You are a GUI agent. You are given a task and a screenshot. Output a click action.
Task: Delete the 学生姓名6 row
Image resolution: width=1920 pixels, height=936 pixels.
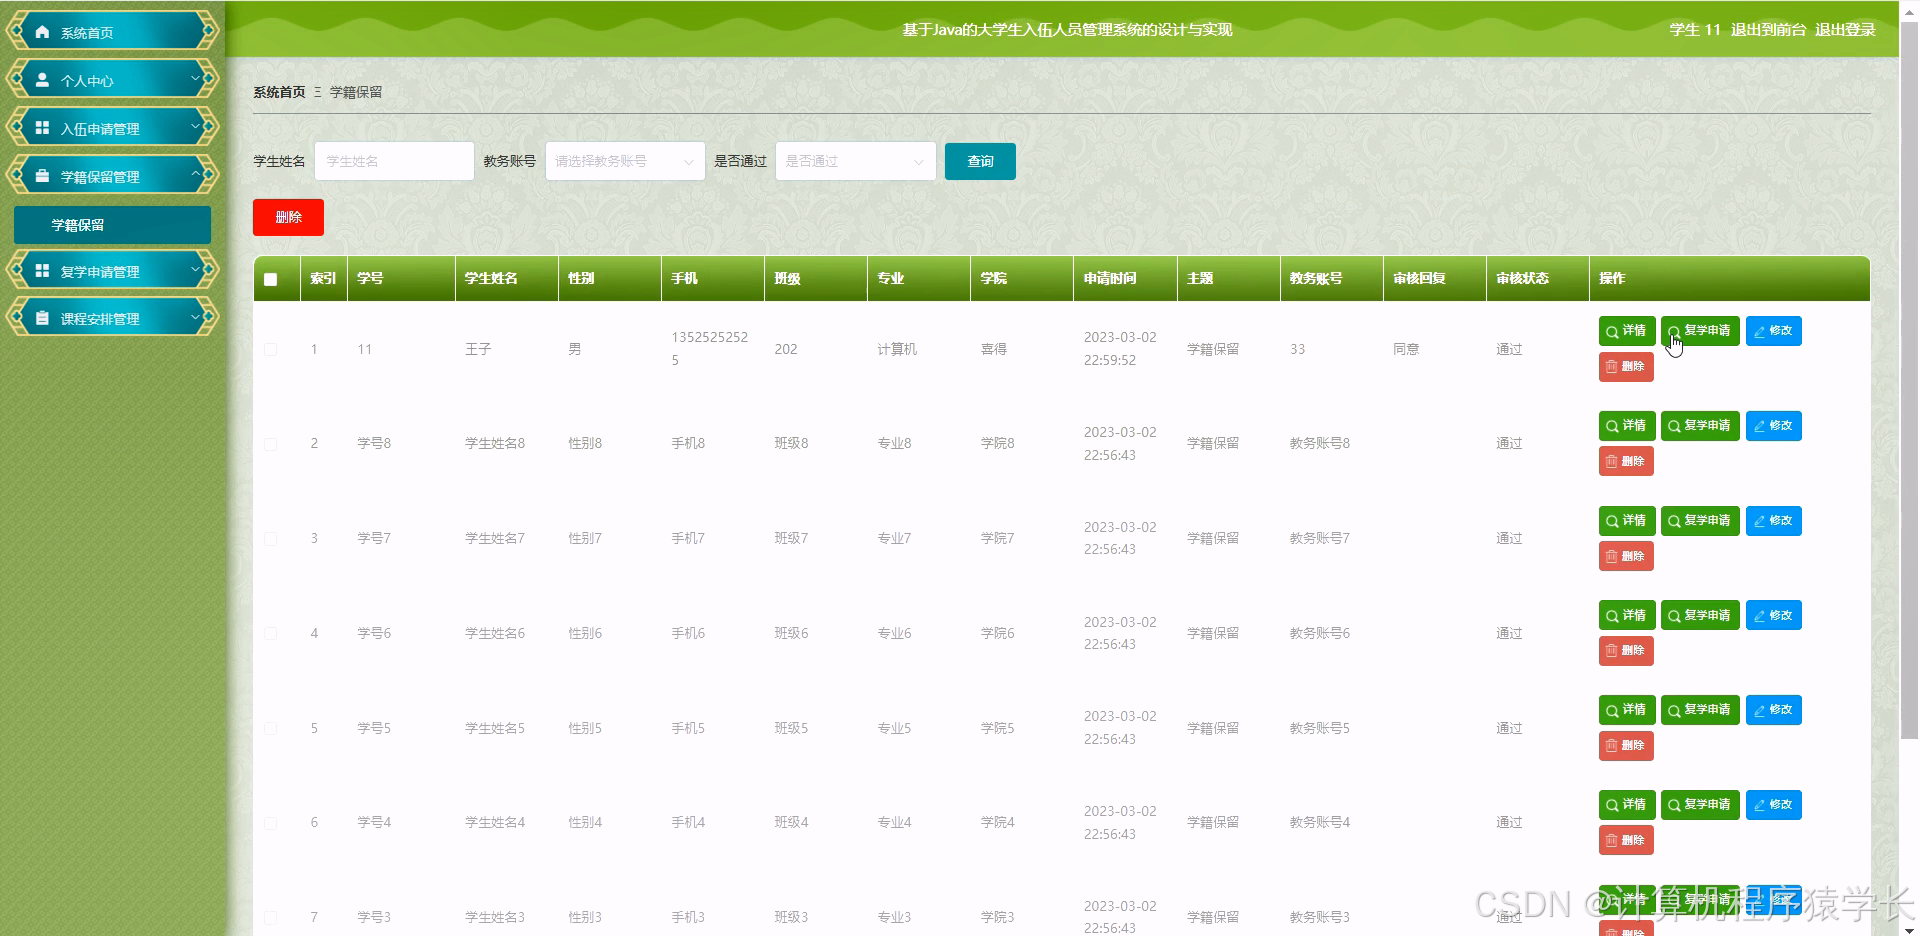coord(1626,651)
